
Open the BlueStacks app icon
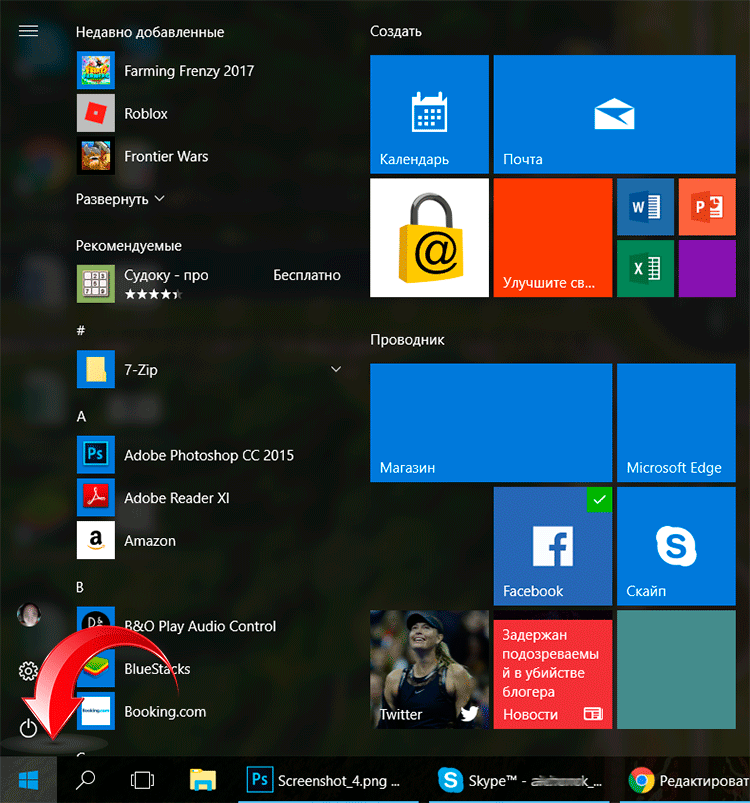[x=96, y=668]
